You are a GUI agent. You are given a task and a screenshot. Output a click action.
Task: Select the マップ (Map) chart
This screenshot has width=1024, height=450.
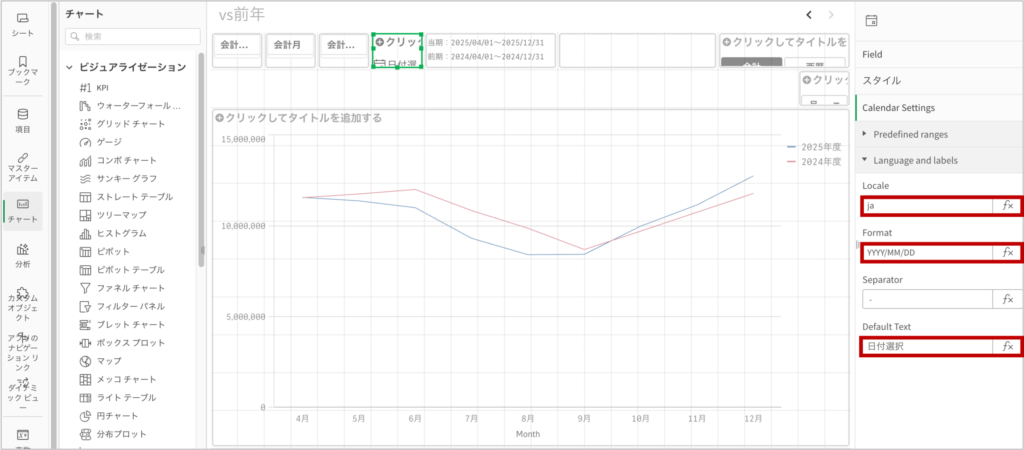coord(108,360)
